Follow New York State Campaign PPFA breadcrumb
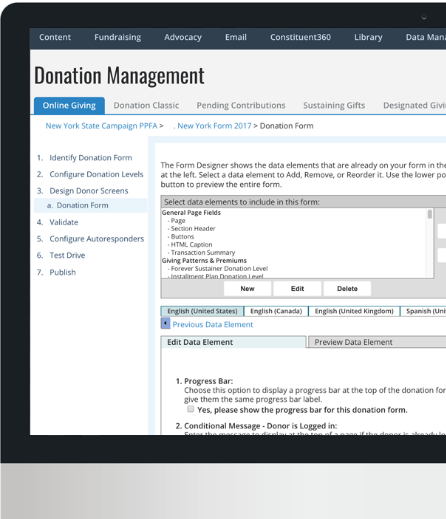446x519 pixels. click(101, 126)
